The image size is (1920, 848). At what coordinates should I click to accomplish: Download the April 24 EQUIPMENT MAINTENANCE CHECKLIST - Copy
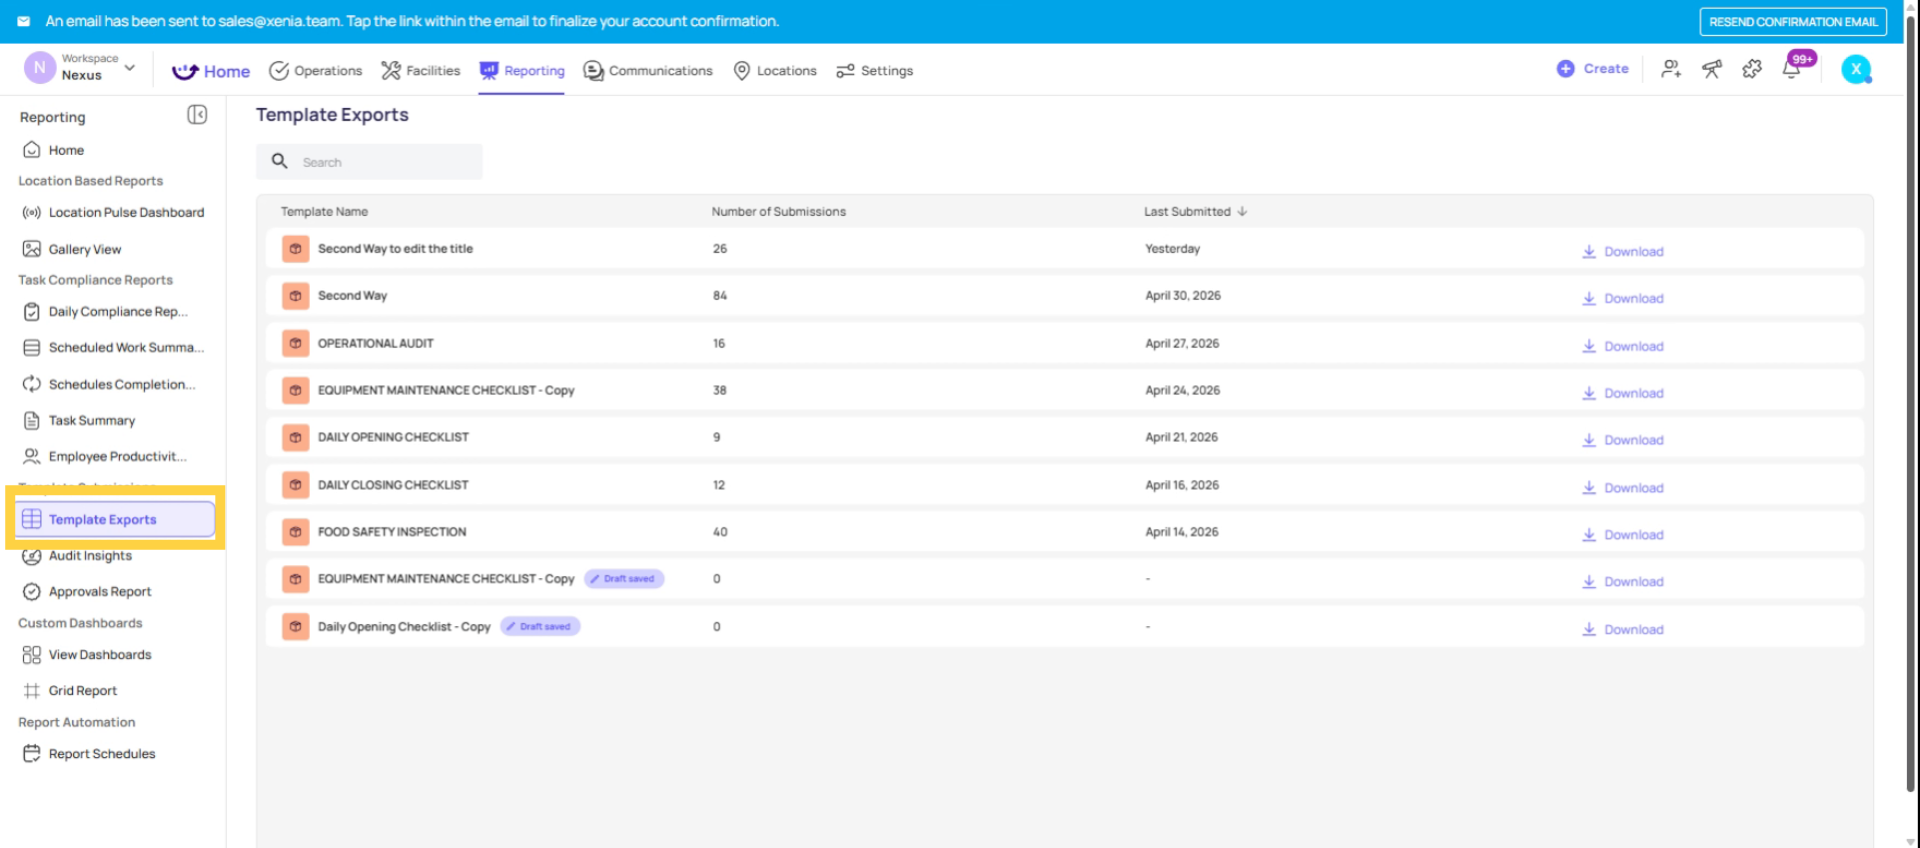click(x=1623, y=393)
